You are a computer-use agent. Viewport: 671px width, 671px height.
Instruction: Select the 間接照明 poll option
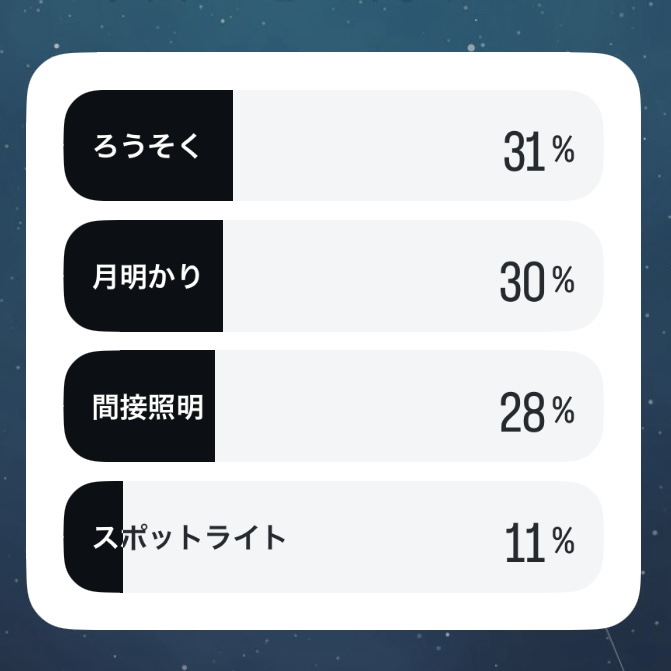(333, 406)
